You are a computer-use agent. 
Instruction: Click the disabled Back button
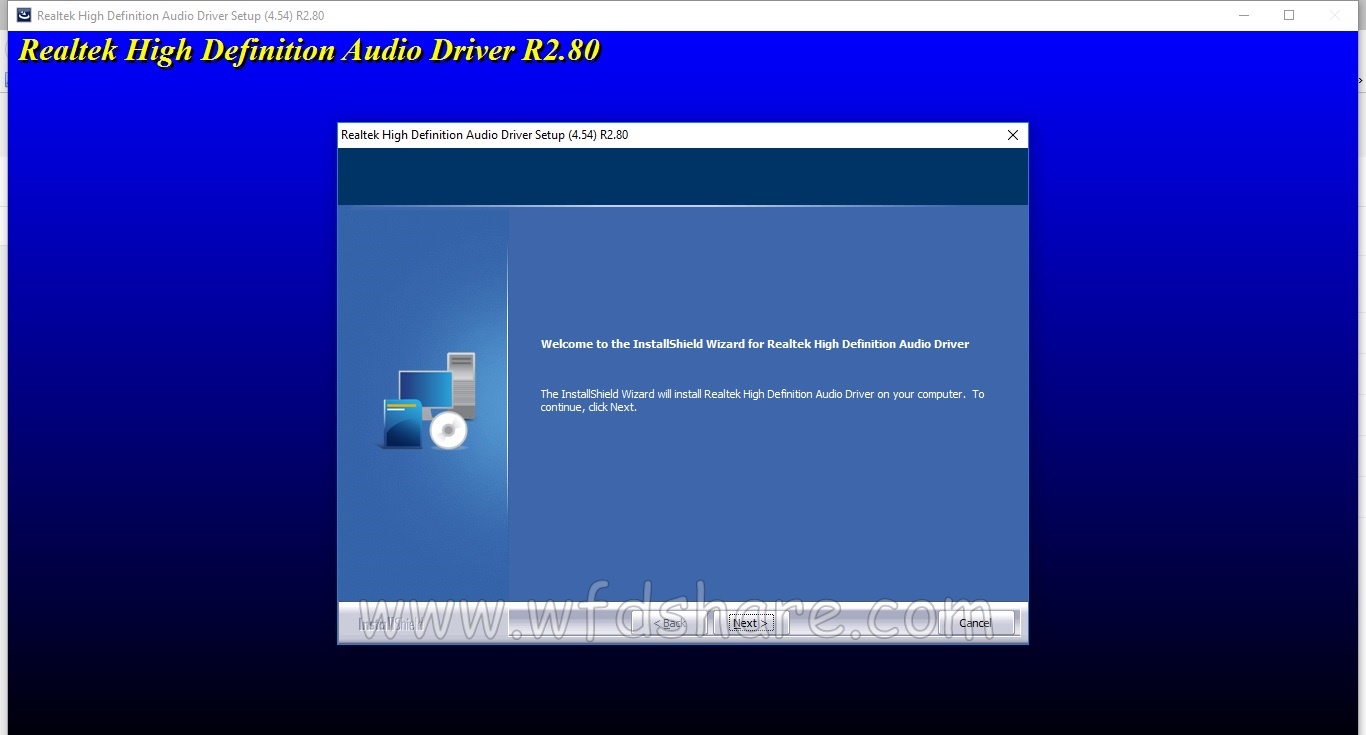(x=669, y=623)
